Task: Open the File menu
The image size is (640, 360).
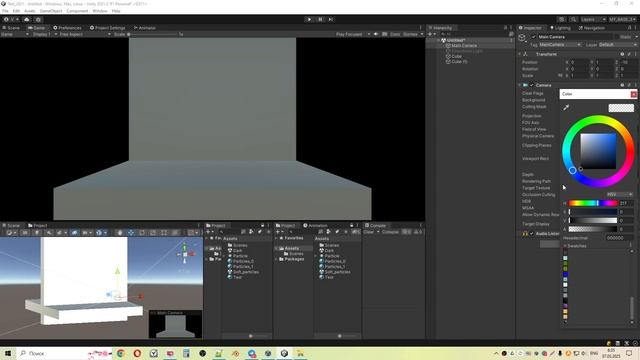Action: 5,11
